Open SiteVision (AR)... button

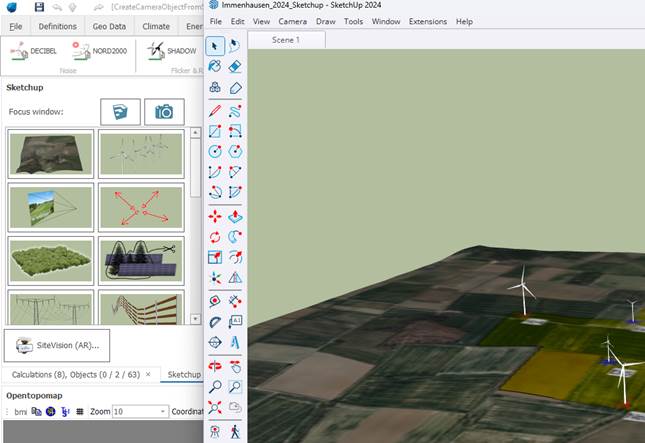tap(57, 346)
